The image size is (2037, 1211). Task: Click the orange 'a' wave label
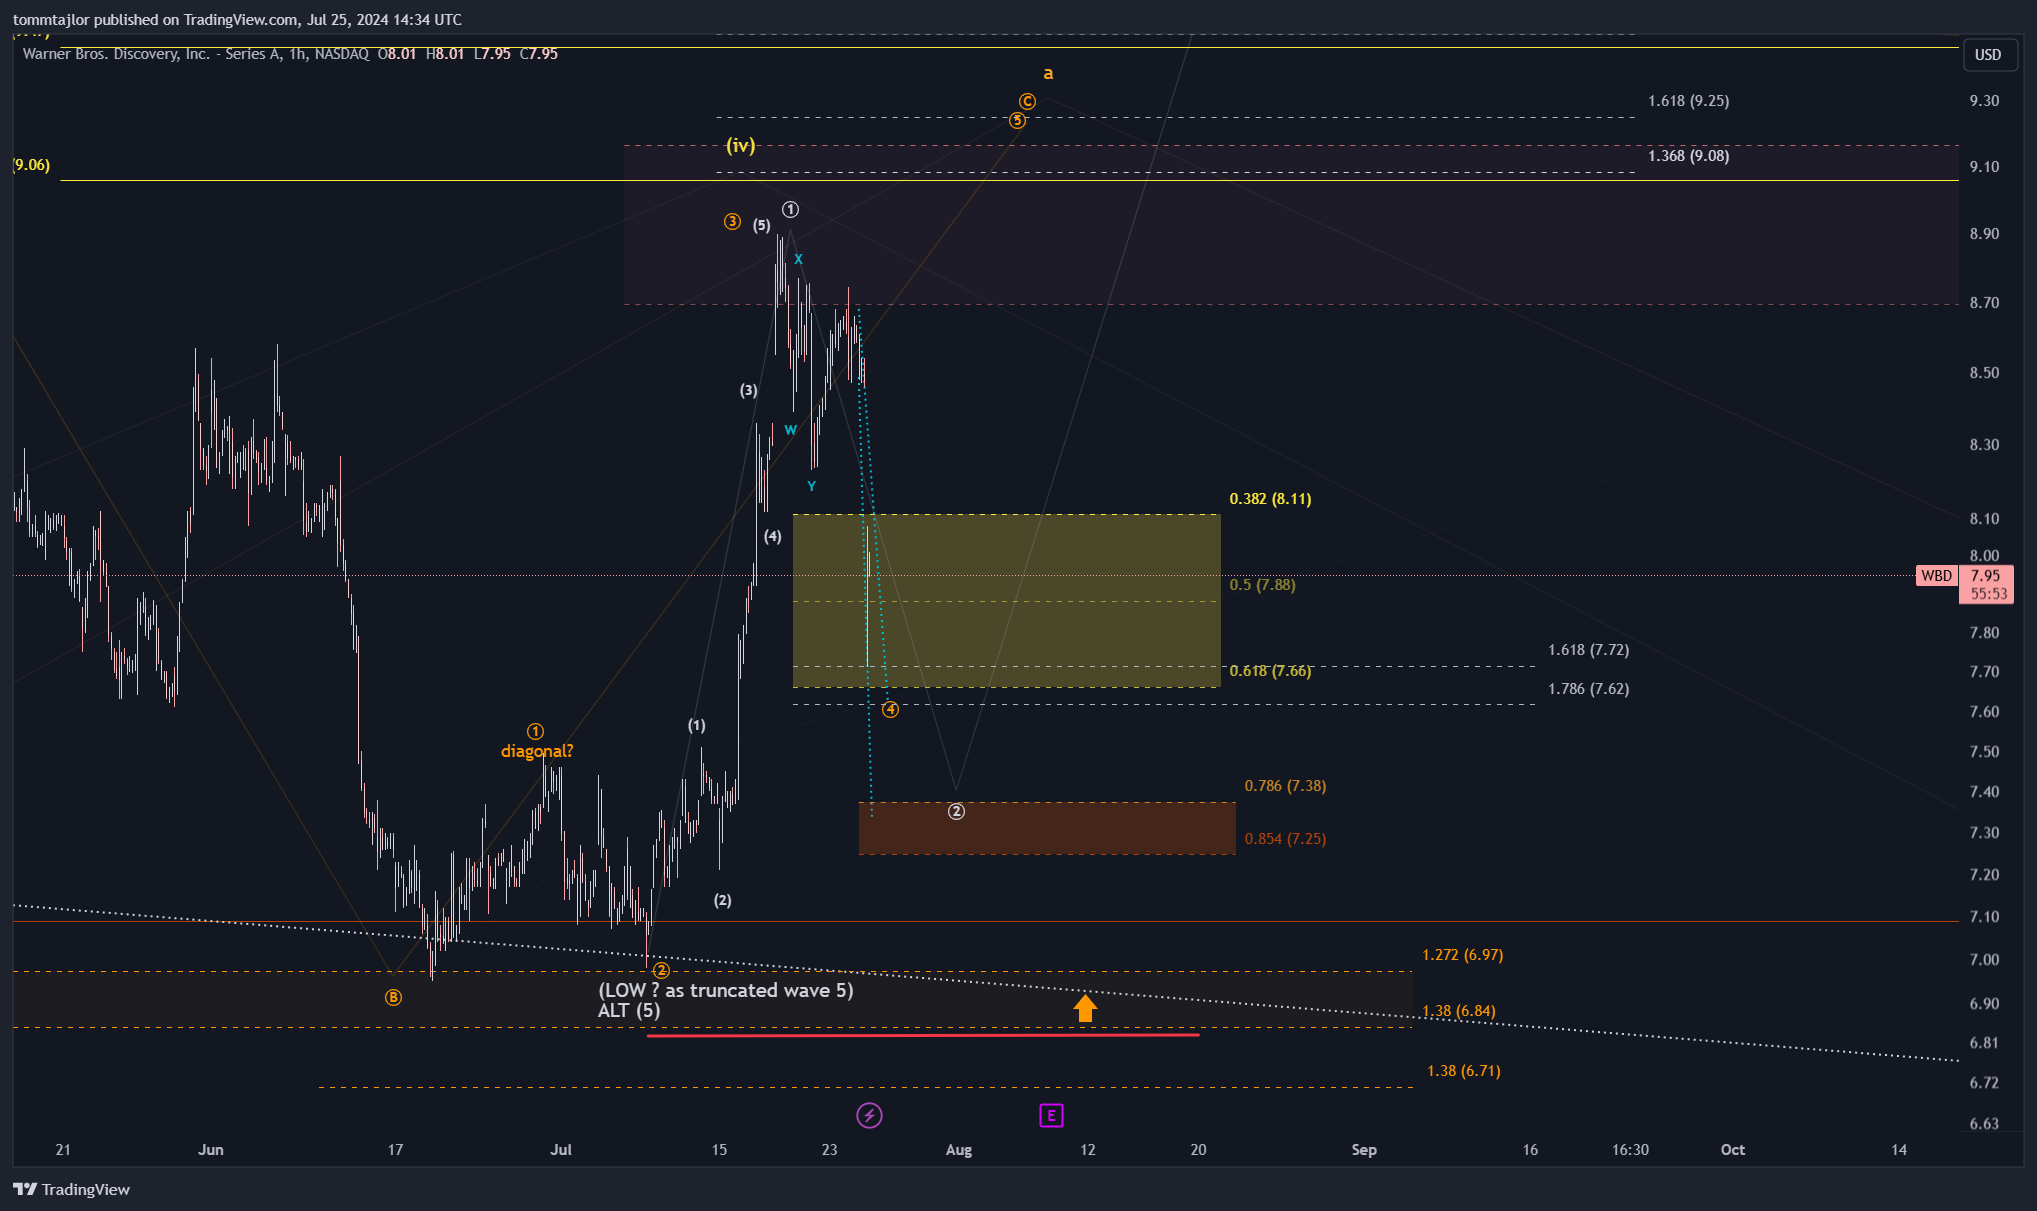[1048, 73]
